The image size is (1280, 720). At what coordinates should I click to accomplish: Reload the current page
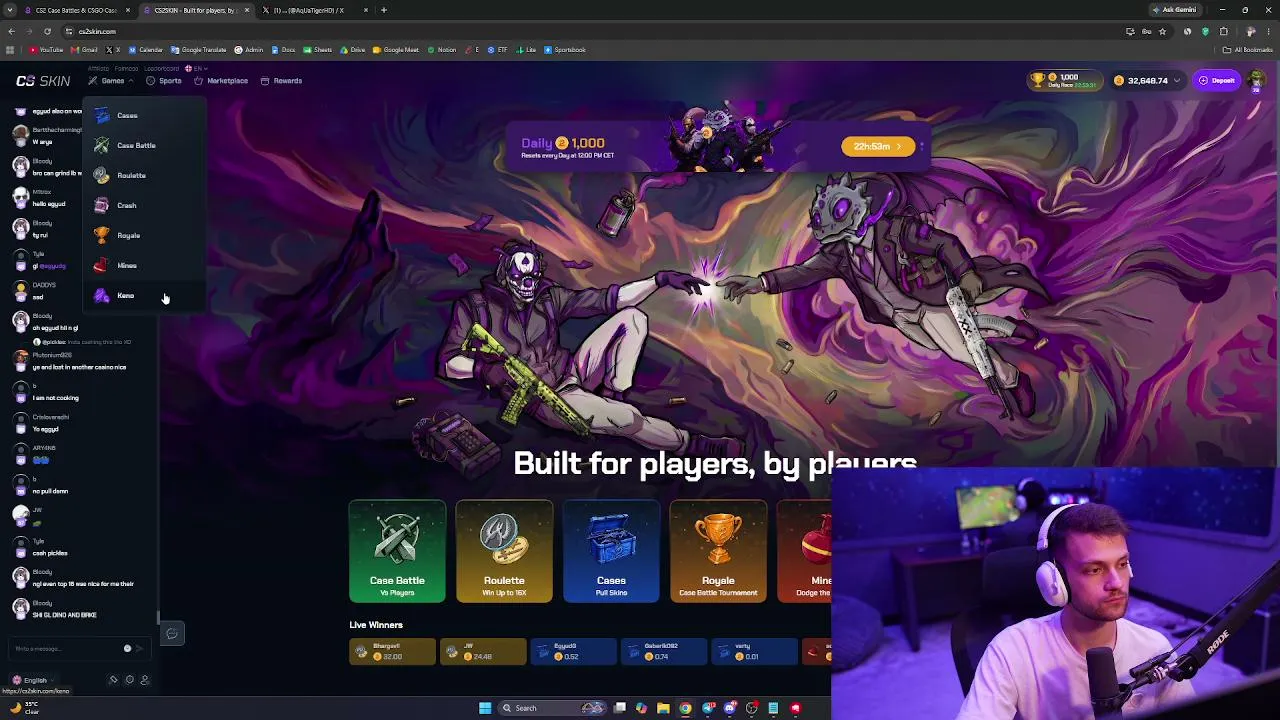(x=47, y=31)
